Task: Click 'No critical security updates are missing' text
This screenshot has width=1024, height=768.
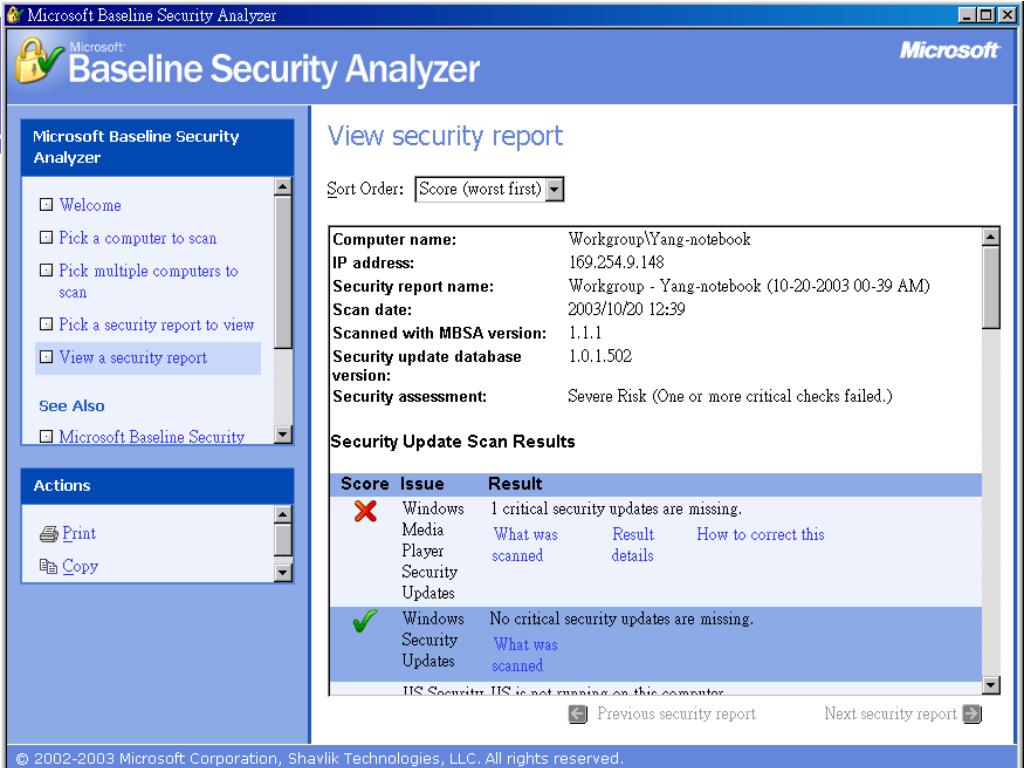Action: [621, 619]
